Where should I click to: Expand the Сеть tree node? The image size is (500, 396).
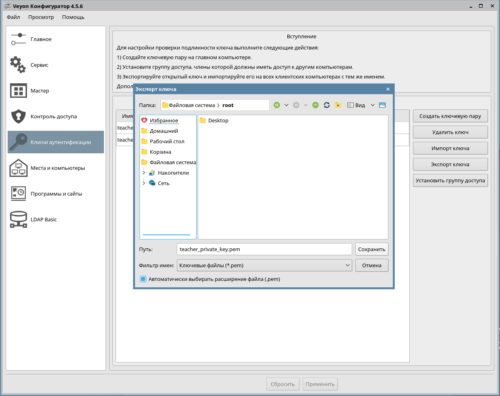point(144,183)
